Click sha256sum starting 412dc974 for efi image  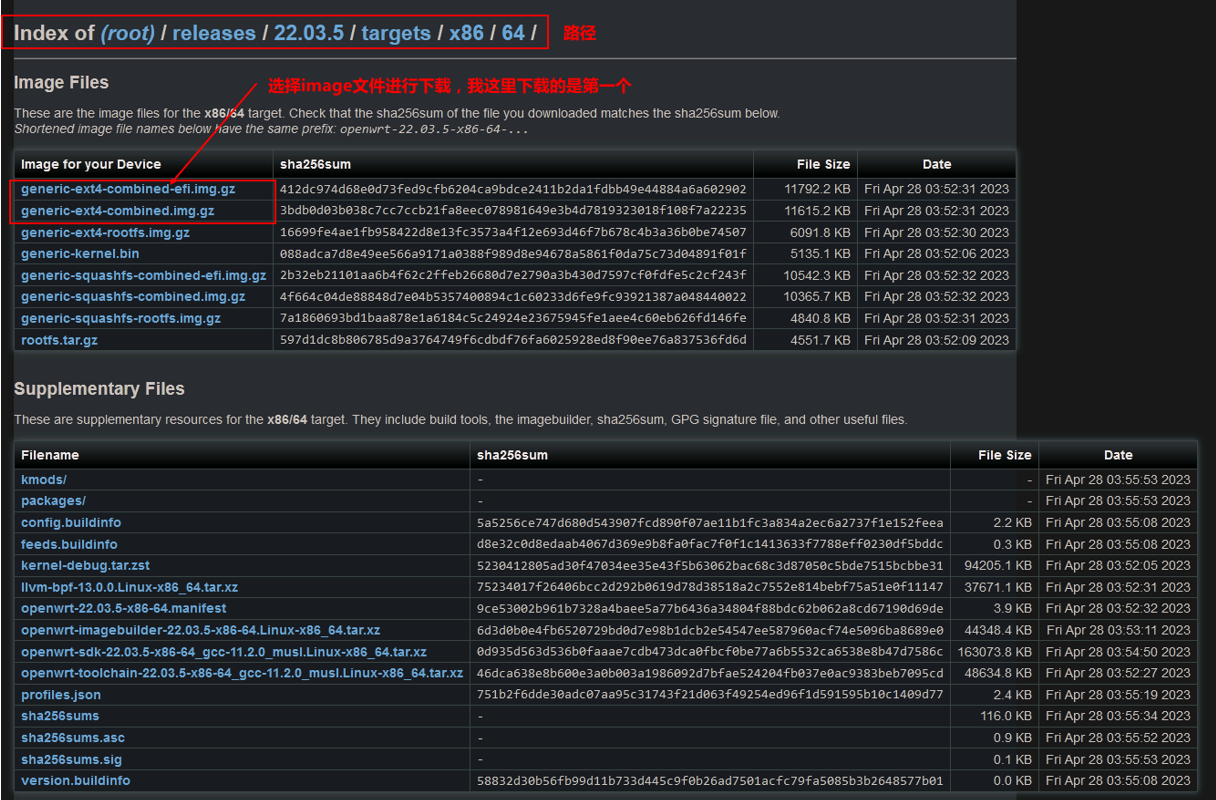click(x=513, y=189)
